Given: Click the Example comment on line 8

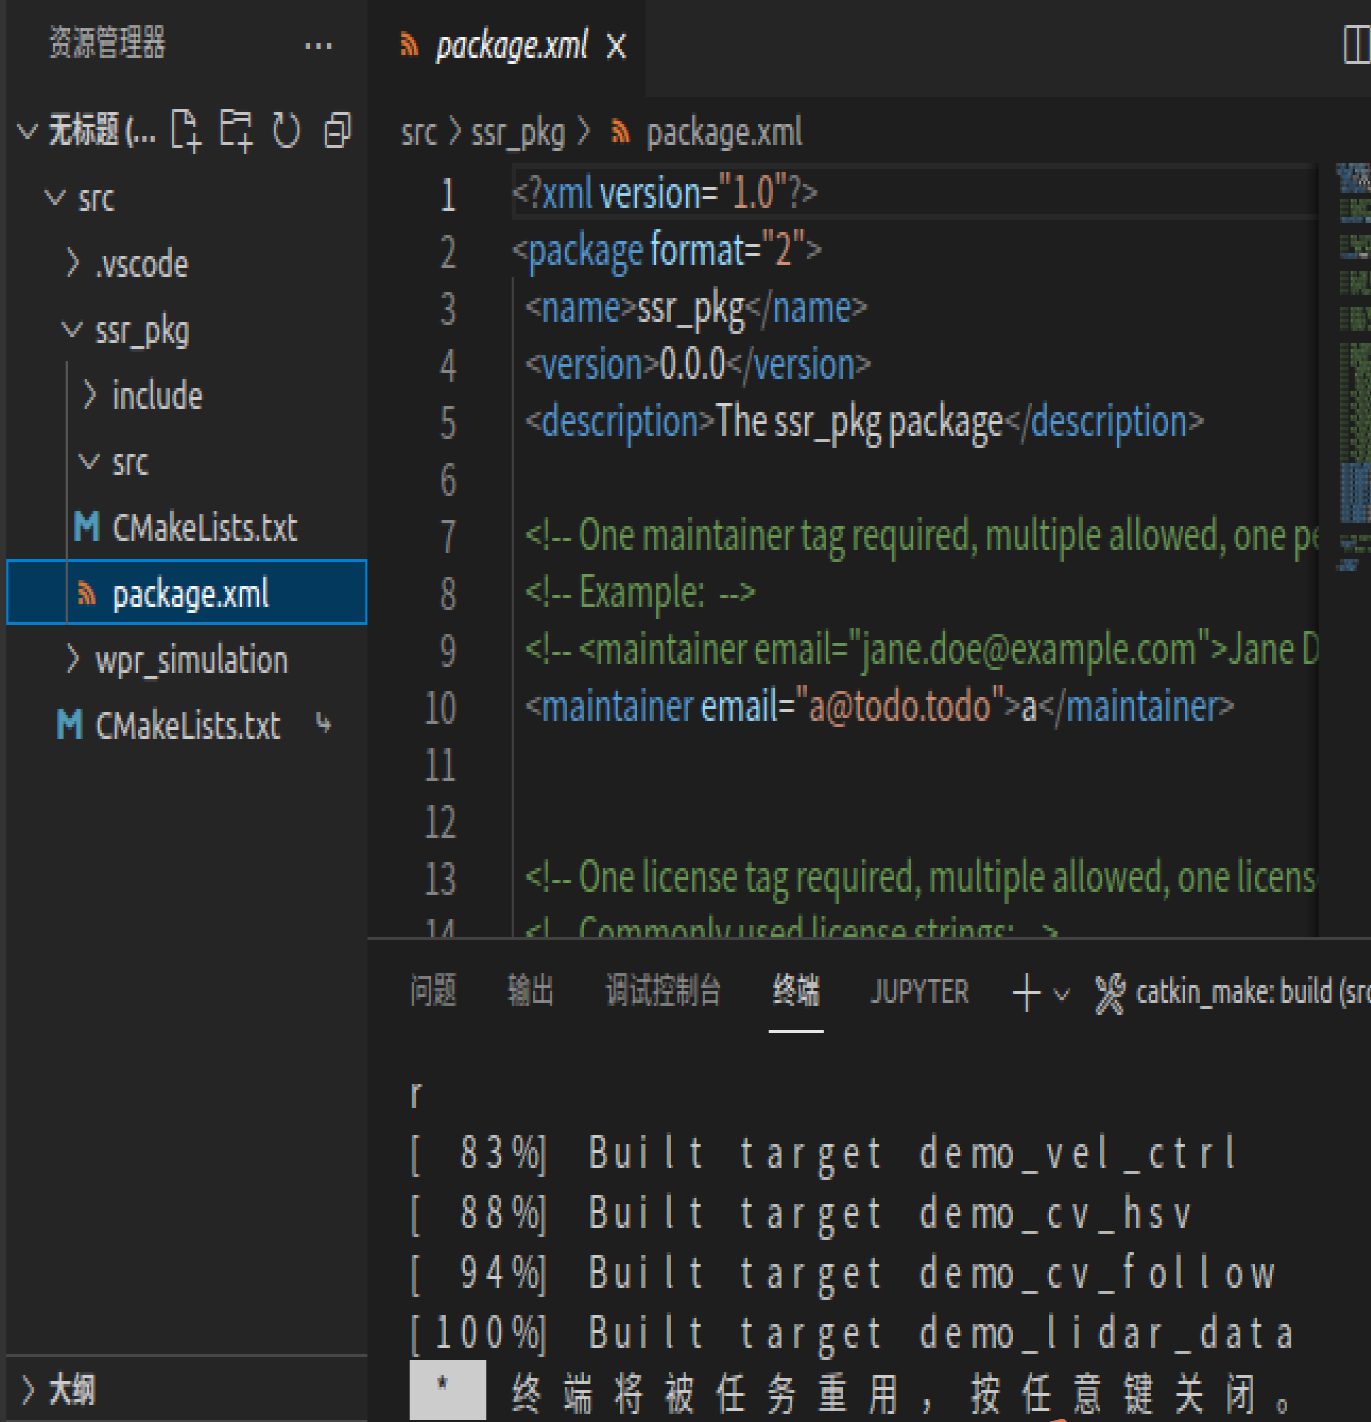Looking at the screenshot, I should 640,593.
